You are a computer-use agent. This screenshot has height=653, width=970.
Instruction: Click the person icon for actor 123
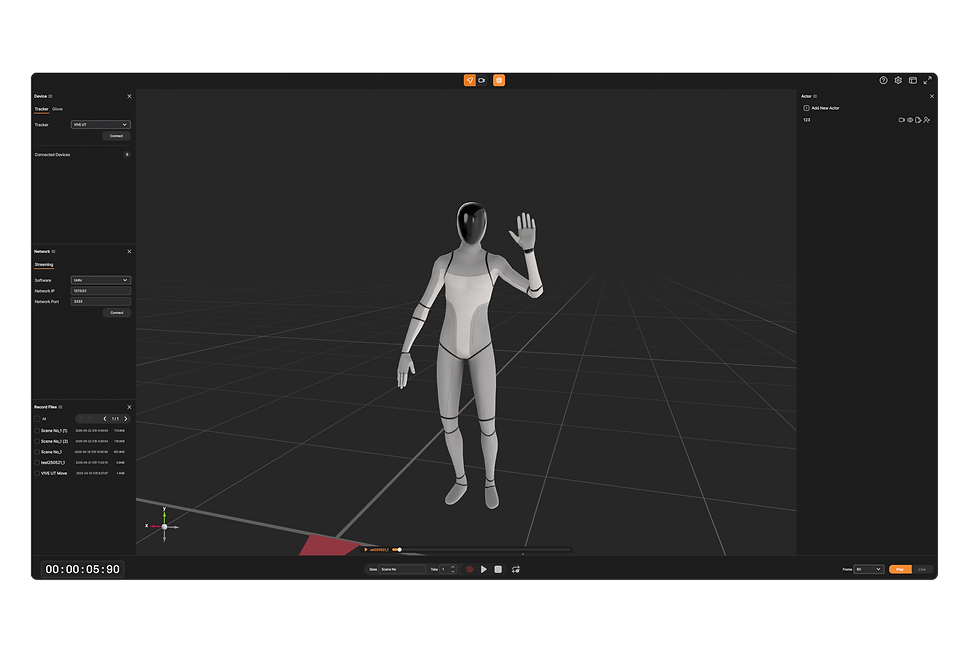tap(927, 120)
